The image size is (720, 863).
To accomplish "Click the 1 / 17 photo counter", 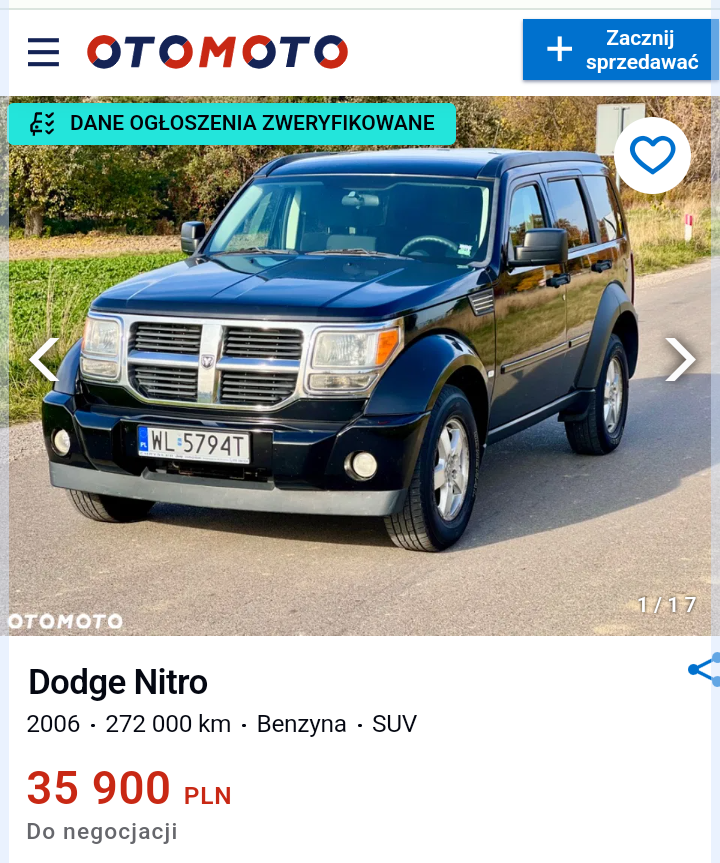I will 667,605.
